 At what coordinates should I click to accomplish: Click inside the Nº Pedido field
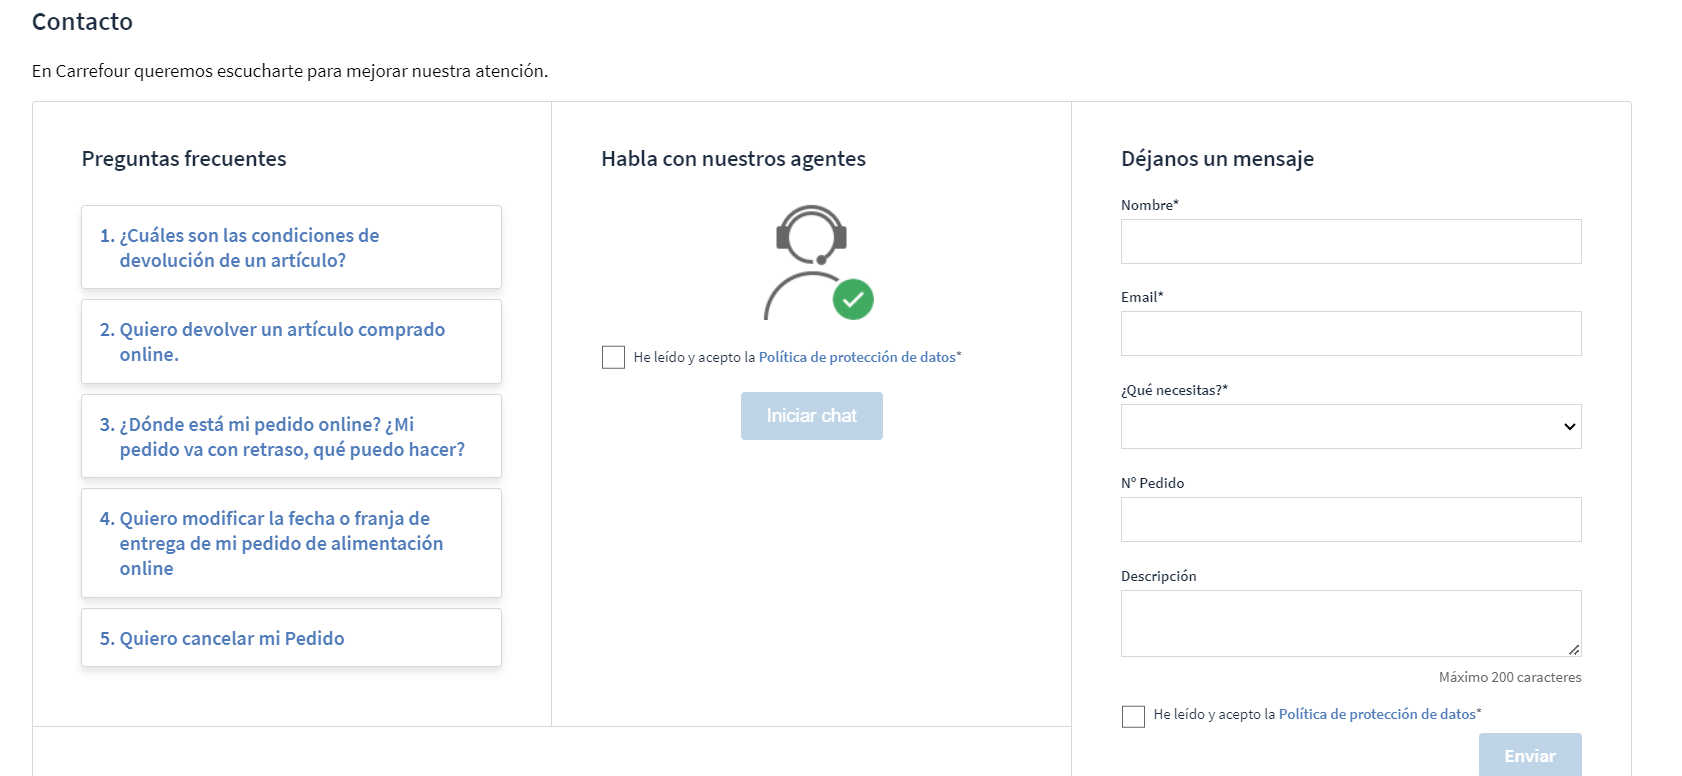[x=1350, y=518]
